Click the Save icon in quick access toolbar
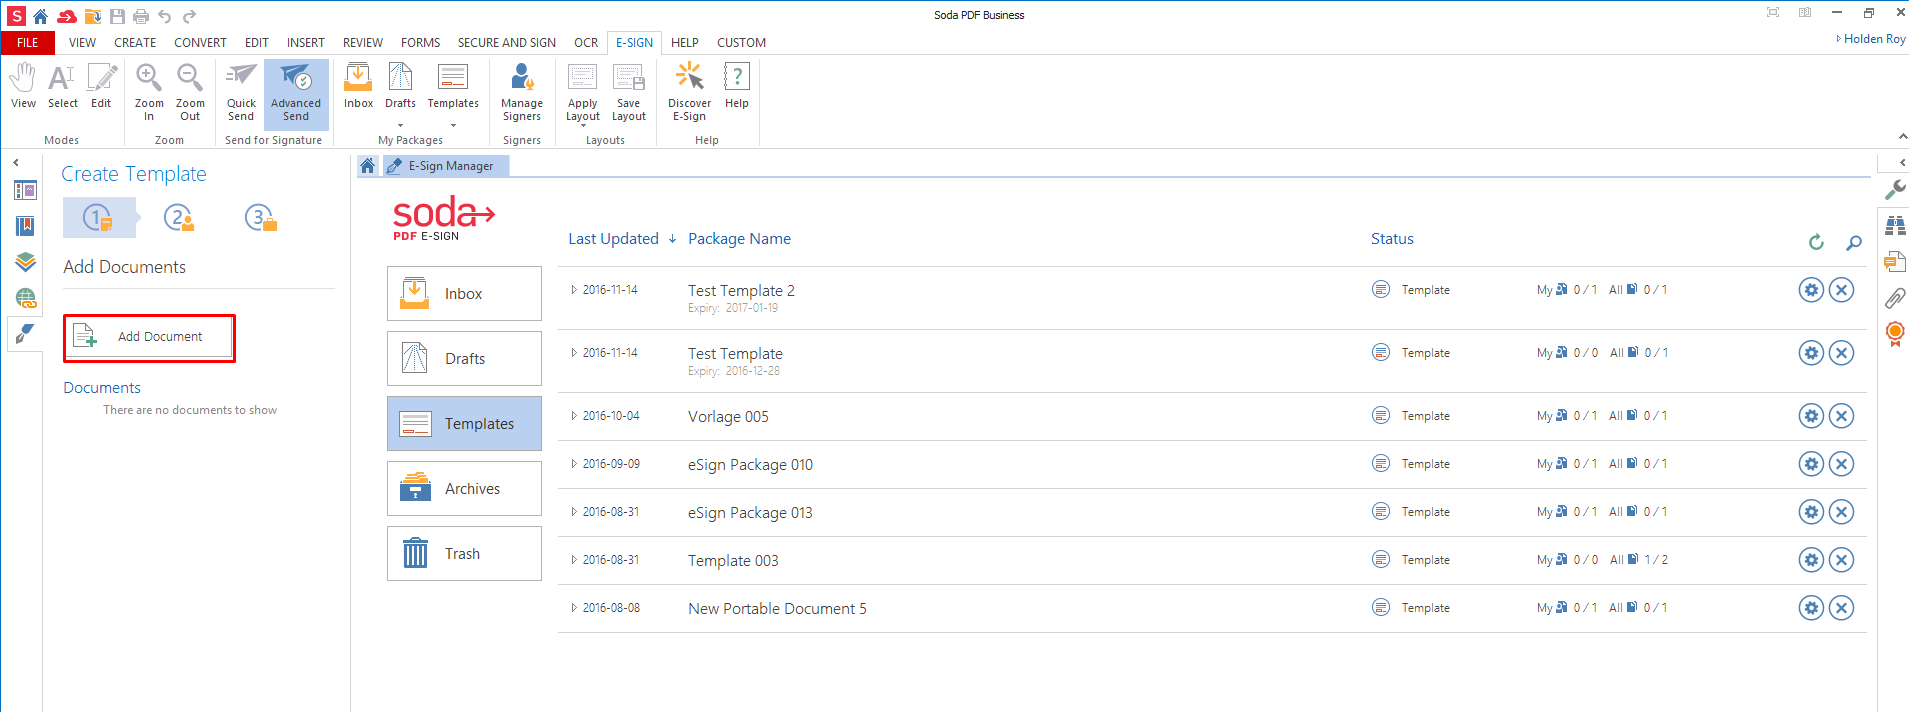This screenshot has width=1909, height=712. (x=117, y=16)
